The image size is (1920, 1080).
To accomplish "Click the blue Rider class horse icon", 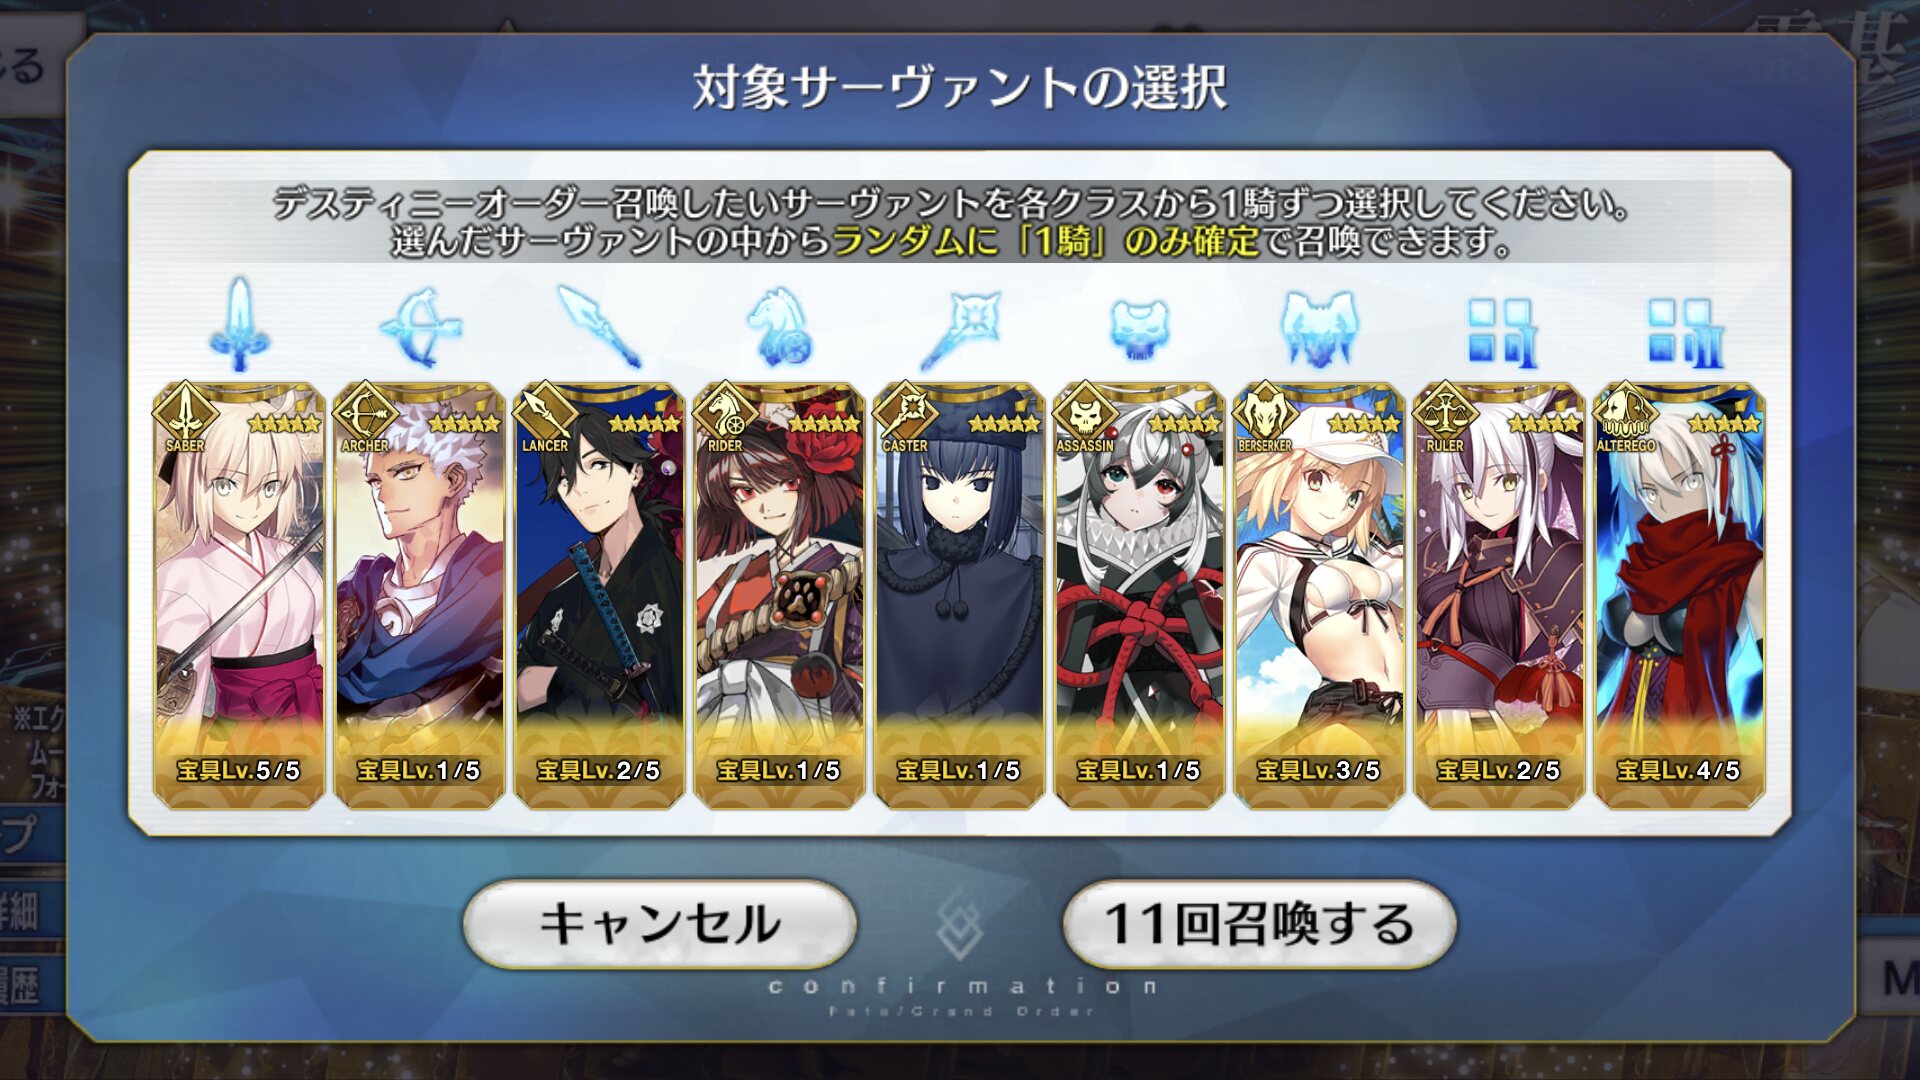I will [x=779, y=327].
